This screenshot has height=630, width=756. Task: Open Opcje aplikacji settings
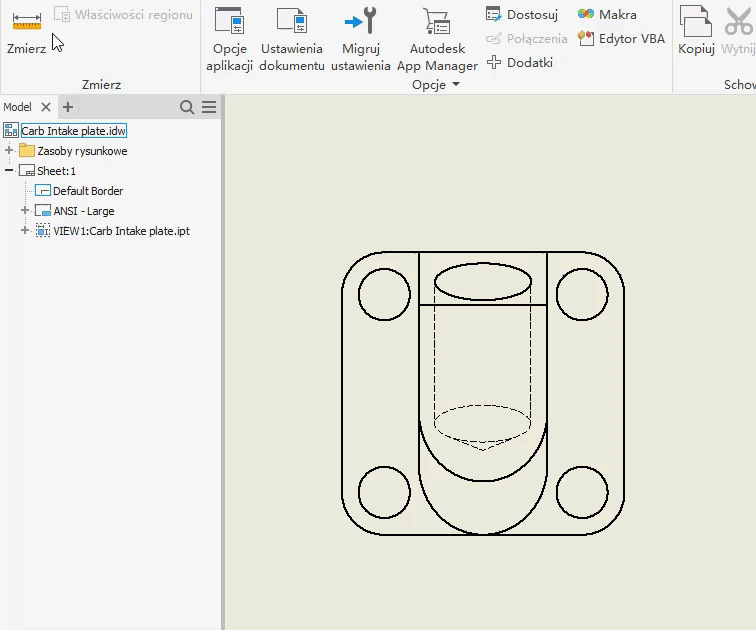click(x=229, y=40)
